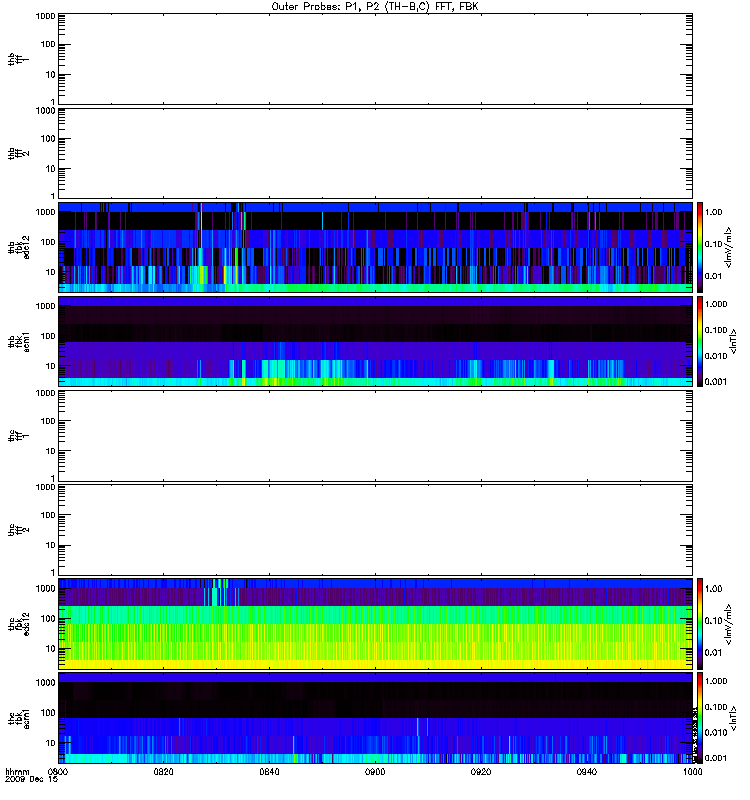Click the 0840 time axis tick label
750x800 pixels.
[269, 771]
